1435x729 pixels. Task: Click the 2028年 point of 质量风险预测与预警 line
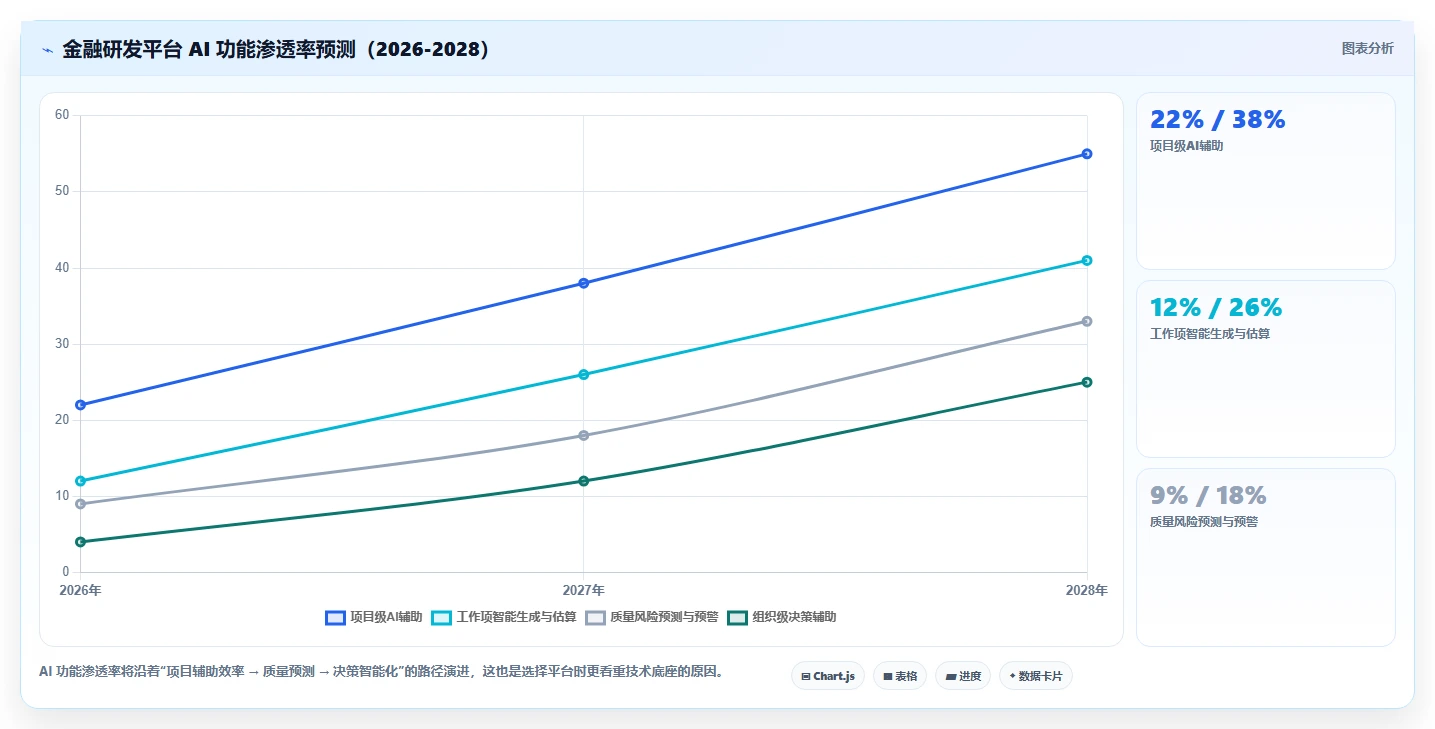pyautogui.click(x=1087, y=321)
